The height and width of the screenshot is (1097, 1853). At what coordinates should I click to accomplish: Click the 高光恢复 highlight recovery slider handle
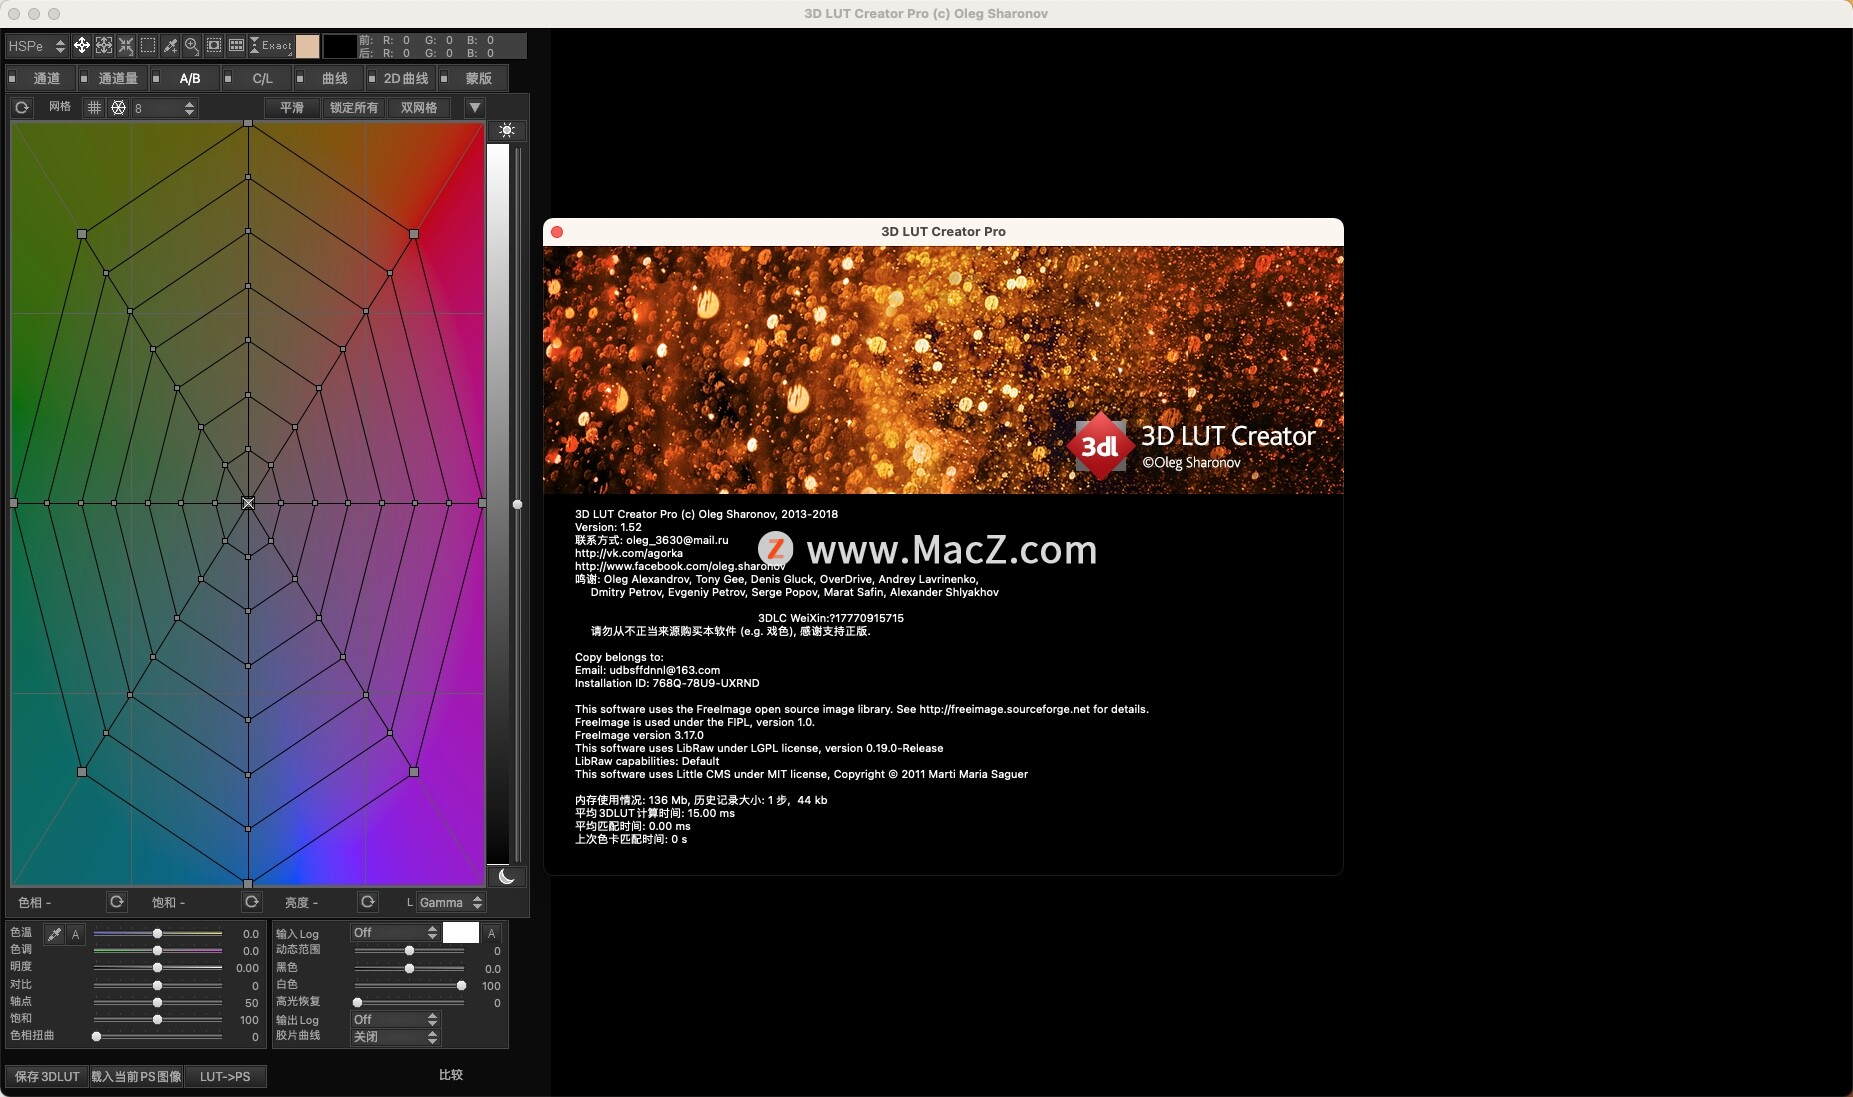point(357,1002)
